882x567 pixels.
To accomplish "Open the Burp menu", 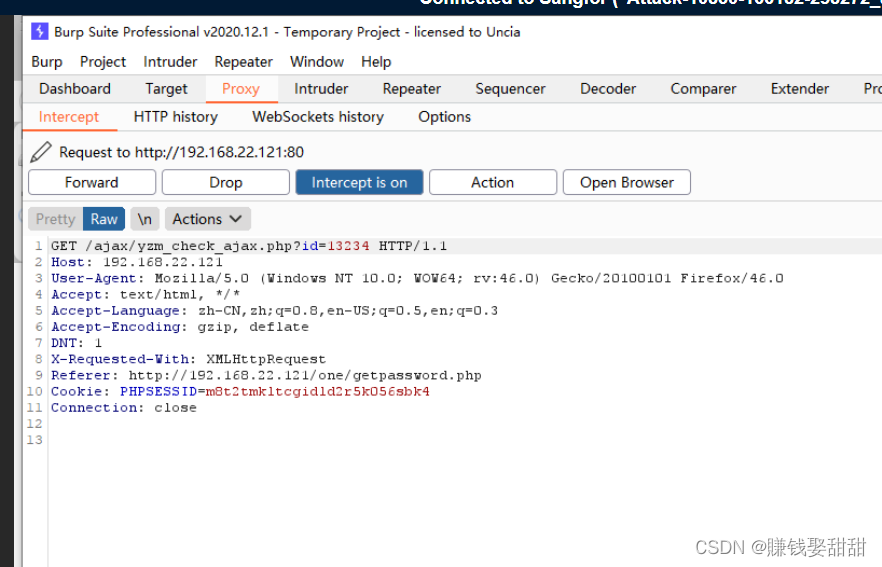I will [x=47, y=62].
